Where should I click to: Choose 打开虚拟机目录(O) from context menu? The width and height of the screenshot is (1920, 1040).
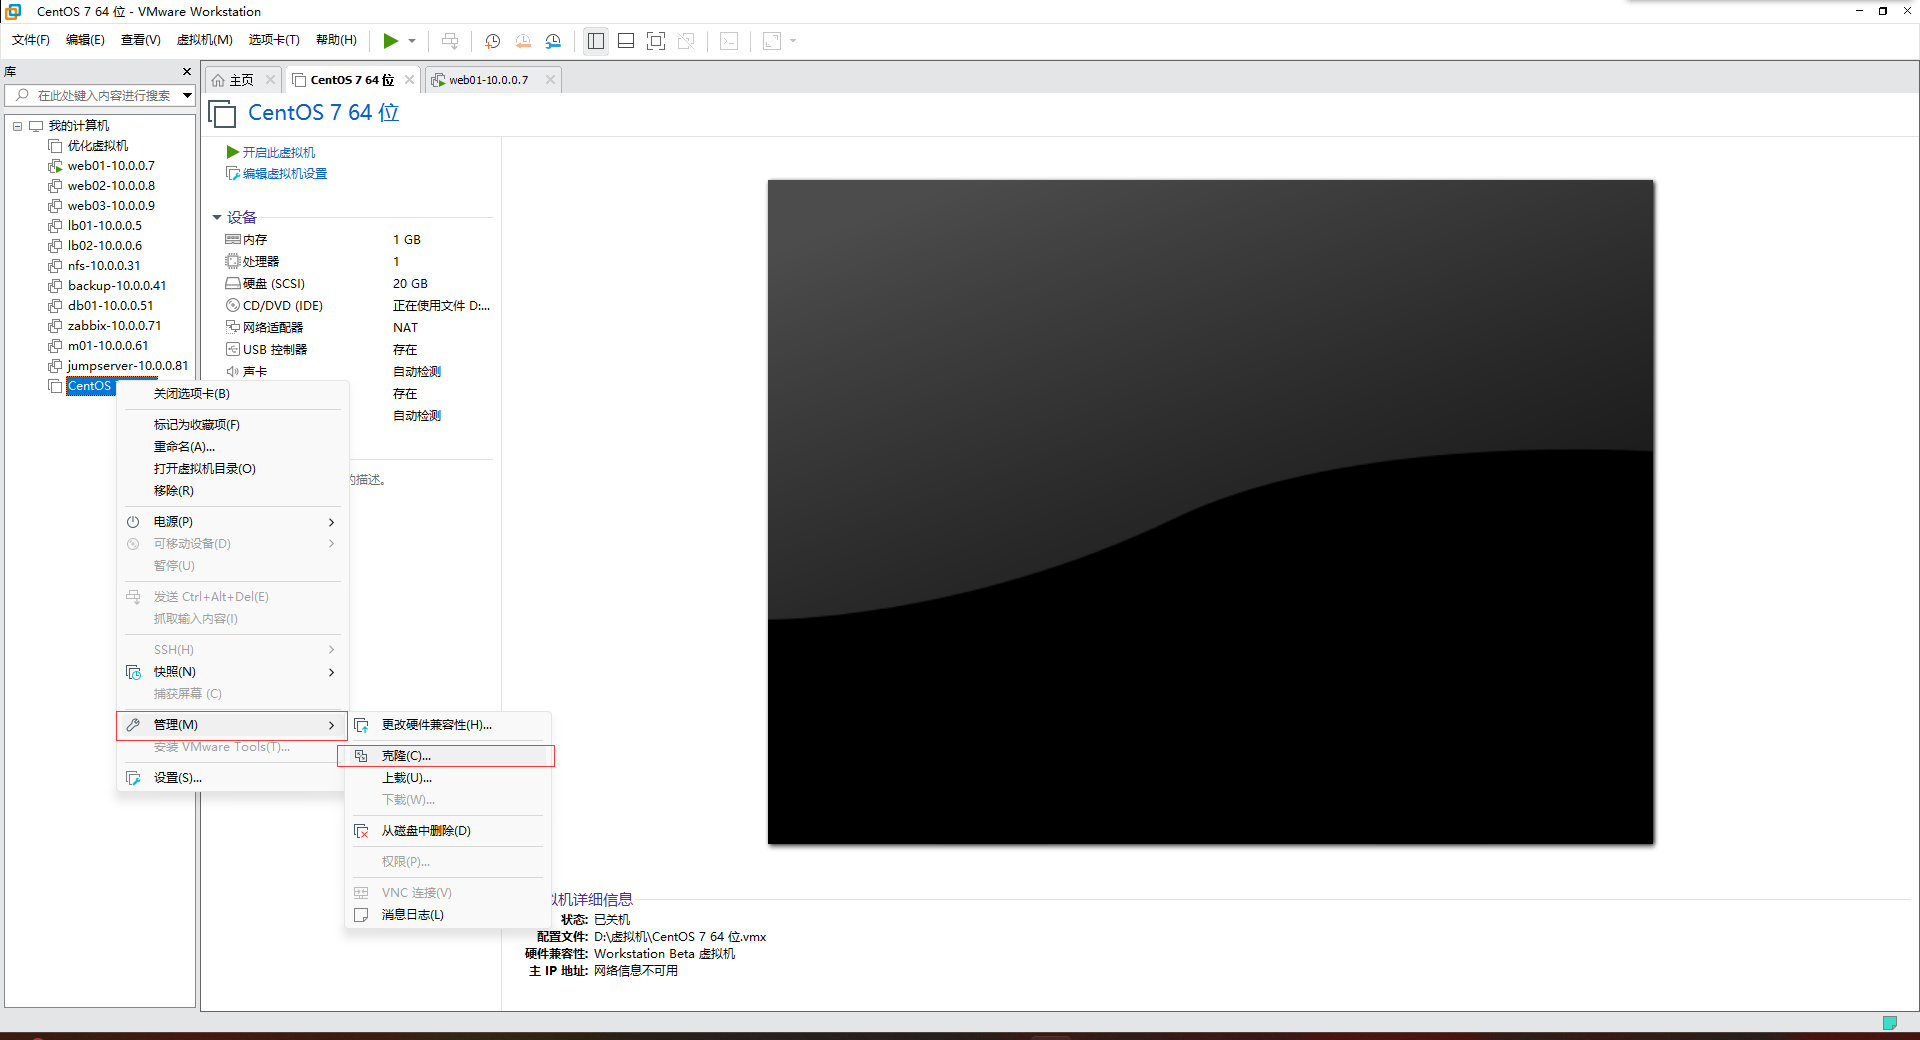pyautogui.click(x=232, y=469)
